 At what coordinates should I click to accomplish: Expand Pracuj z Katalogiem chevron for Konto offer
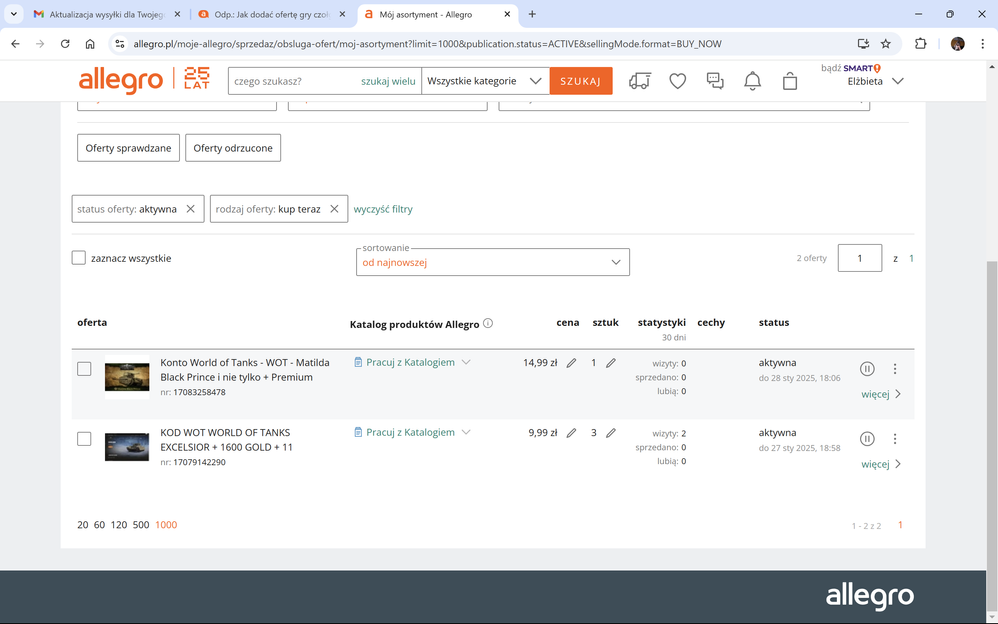(466, 362)
